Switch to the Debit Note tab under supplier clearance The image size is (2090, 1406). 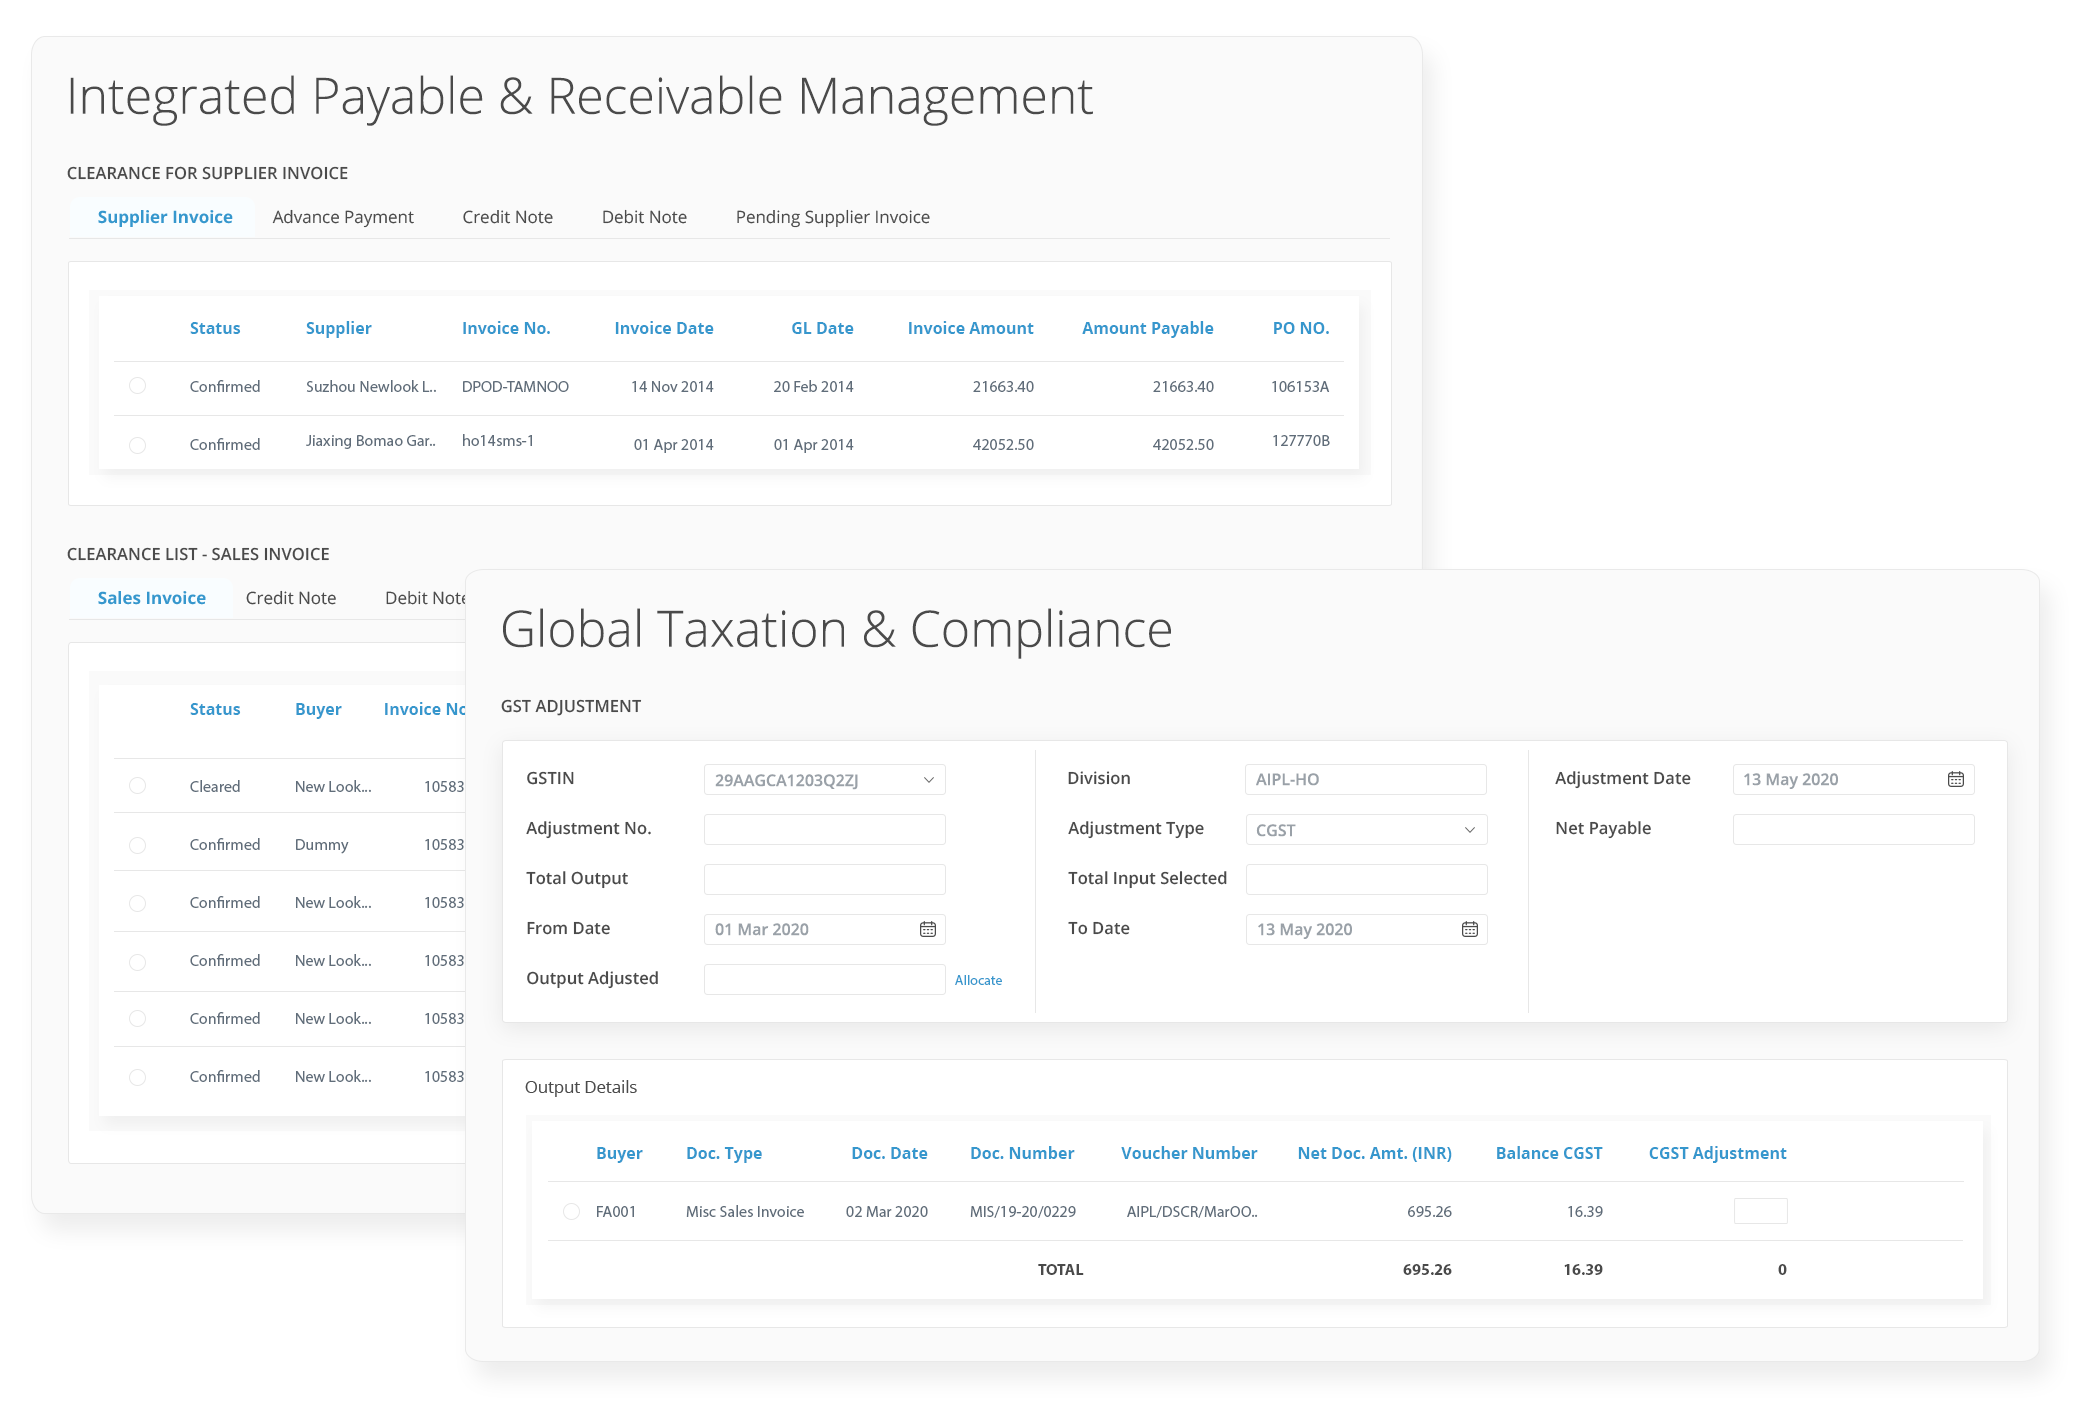tap(644, 216)
